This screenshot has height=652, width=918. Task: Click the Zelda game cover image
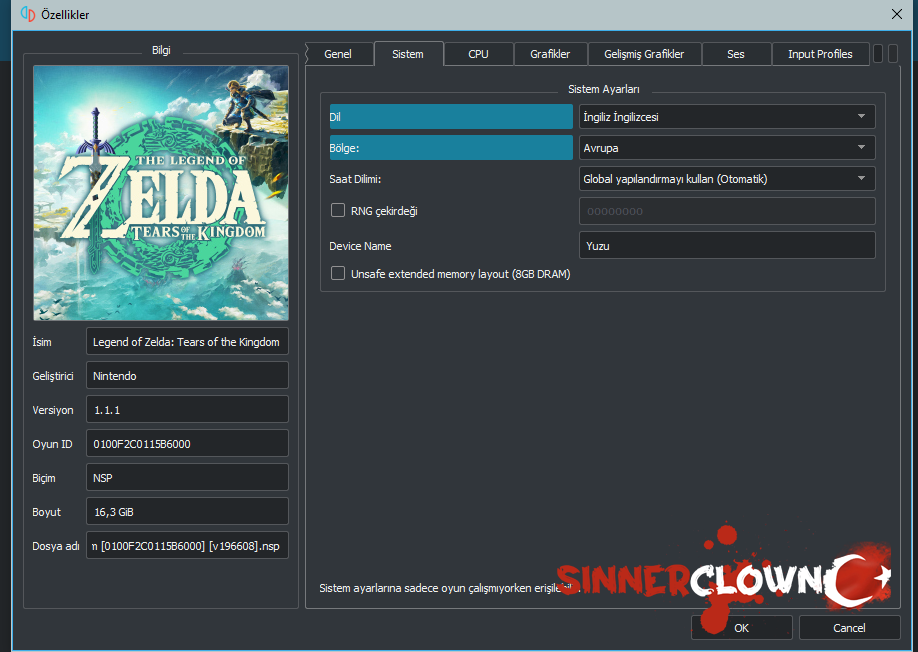point(161,193)
